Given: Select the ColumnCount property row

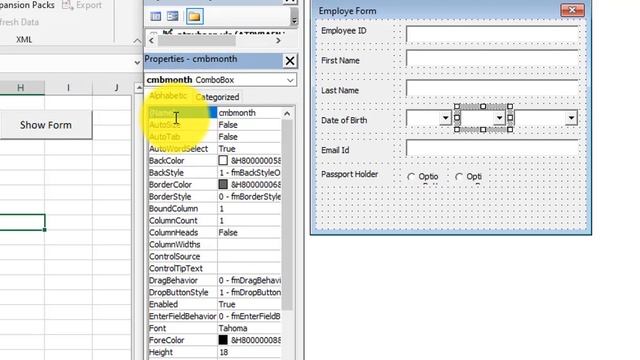Looking at the screenshot, I should [214, 220].
